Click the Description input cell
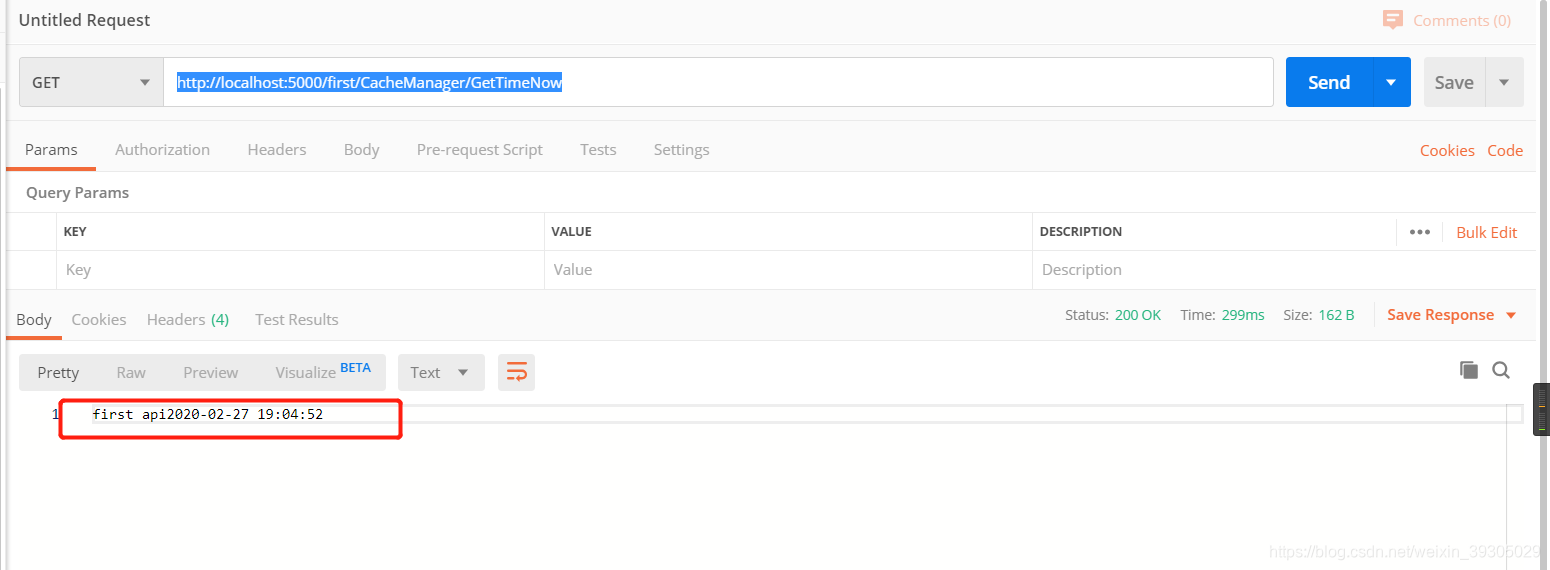 click(1284, 270)
